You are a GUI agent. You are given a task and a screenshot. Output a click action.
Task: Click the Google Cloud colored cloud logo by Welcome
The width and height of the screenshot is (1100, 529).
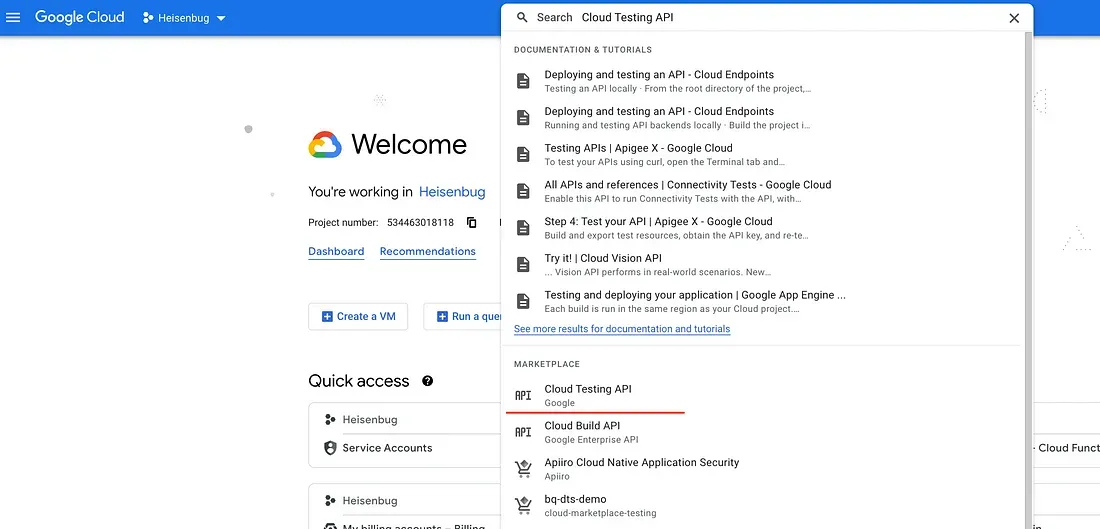tap(325, 145)
